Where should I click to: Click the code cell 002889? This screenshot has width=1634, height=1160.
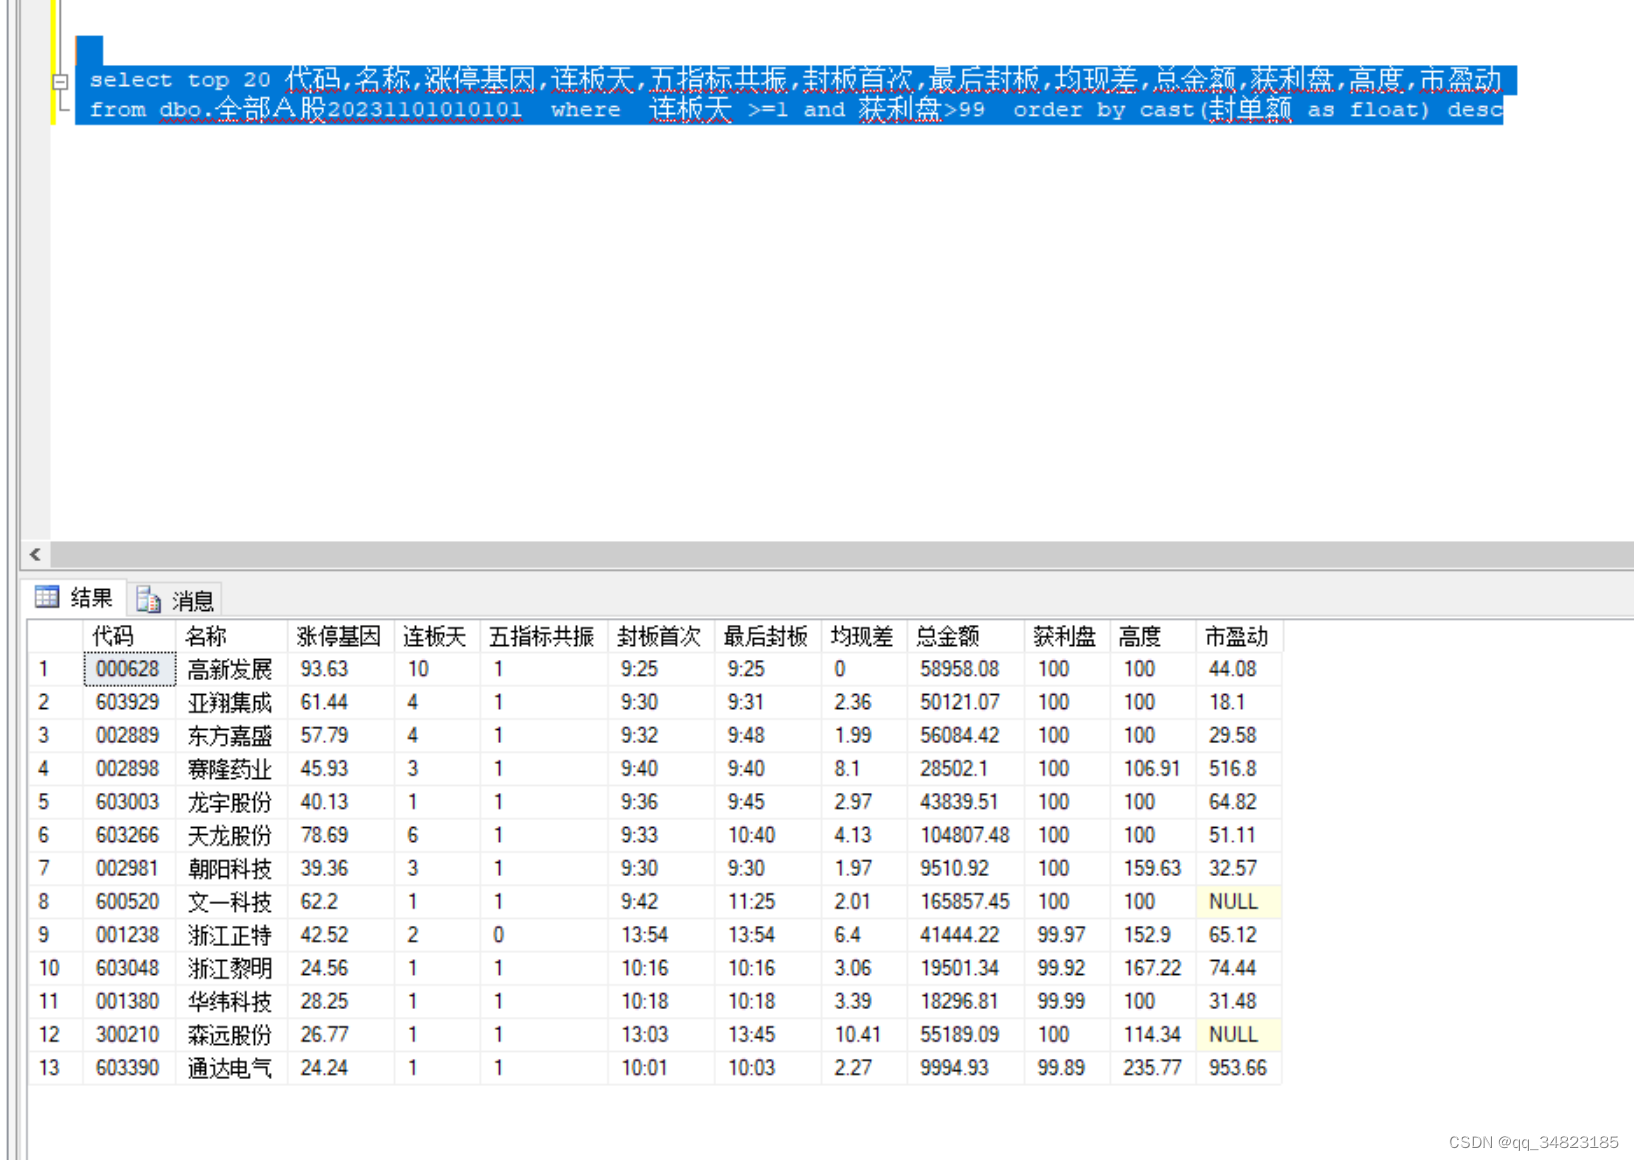pos(130,735)
